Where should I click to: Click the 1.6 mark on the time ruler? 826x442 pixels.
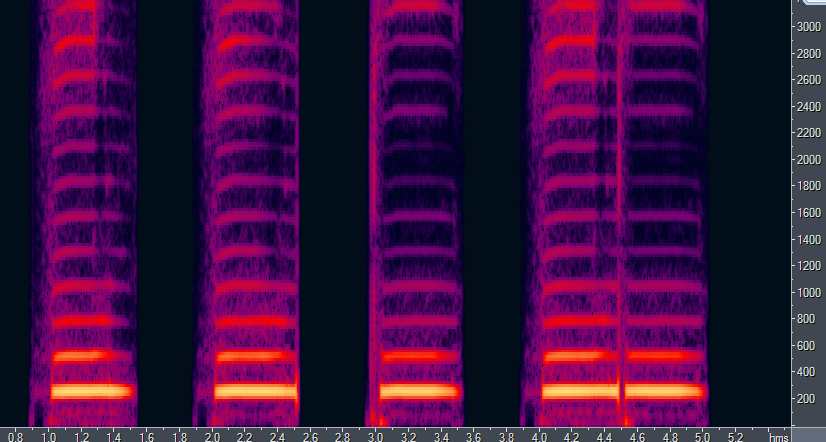coord(147,437)
